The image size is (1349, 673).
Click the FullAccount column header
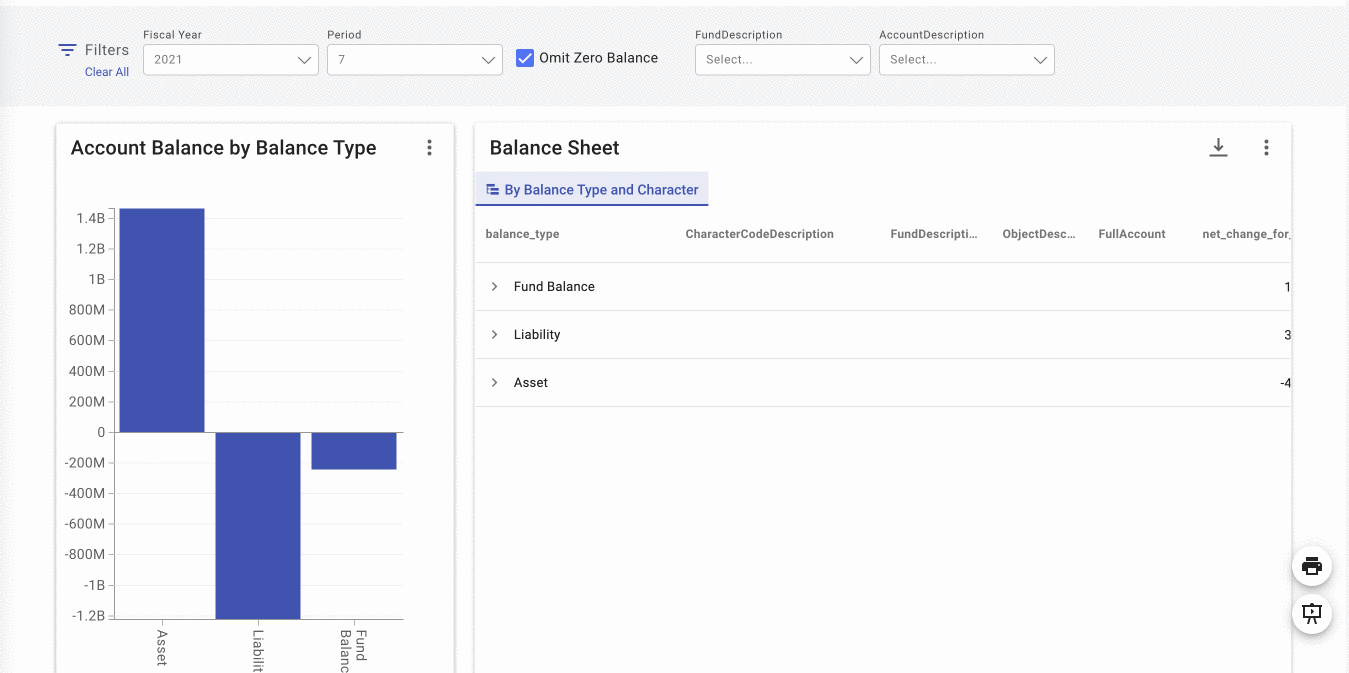[1132, 234]
